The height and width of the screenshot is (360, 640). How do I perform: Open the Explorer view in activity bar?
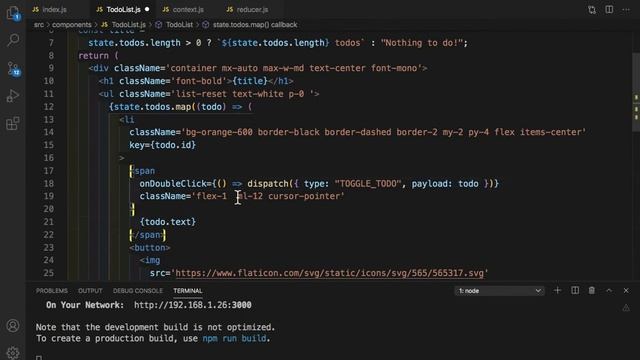[13, 13]
